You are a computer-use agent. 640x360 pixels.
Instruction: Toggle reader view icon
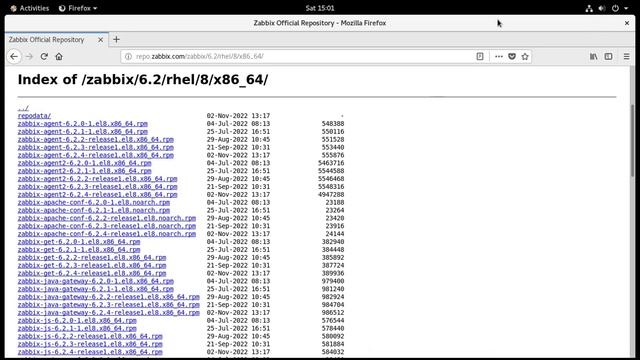(480, 56)
